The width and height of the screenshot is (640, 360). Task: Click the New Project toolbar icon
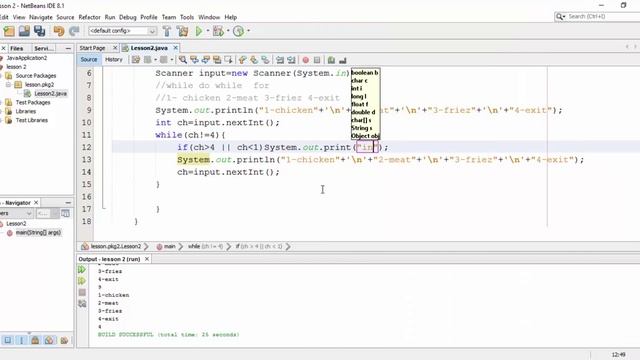pyautogui.click(x=9, y=31)
